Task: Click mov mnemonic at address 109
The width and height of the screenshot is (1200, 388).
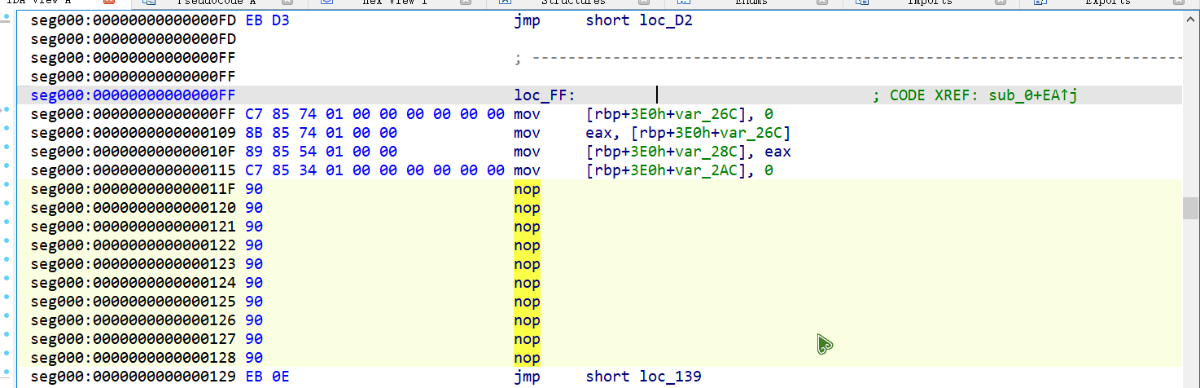Action: (526, 133)
